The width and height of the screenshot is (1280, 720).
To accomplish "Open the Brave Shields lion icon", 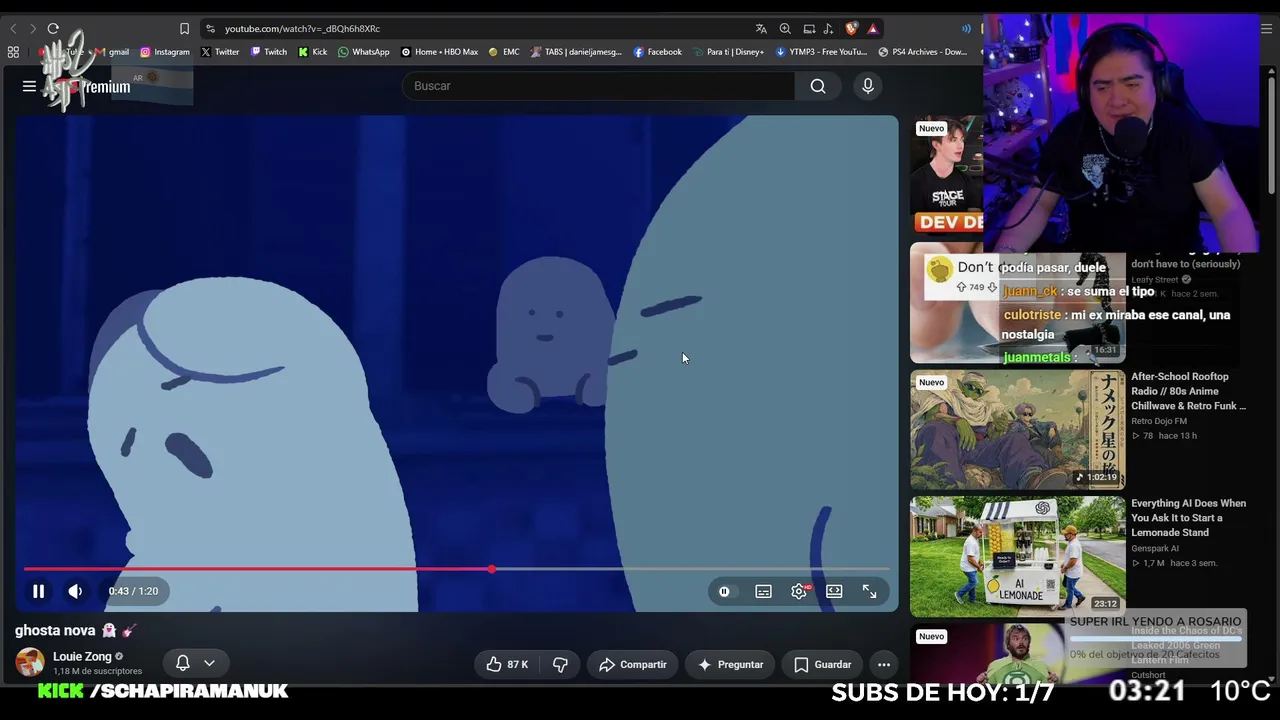I will tap(851, 29).
